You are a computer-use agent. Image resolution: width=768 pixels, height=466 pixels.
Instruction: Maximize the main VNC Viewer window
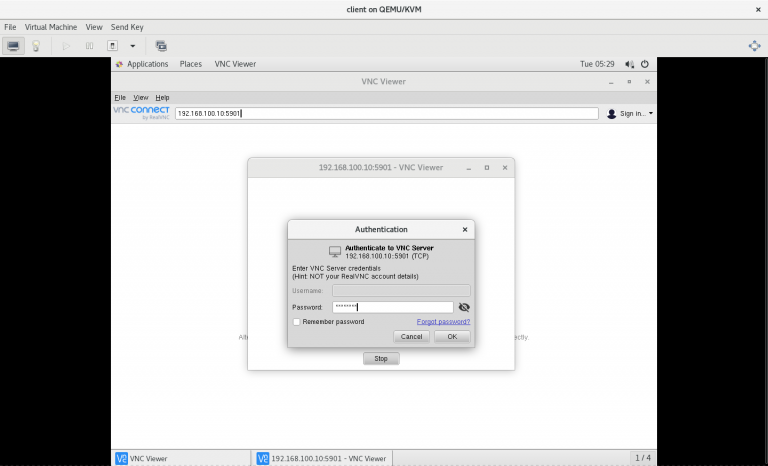click(x=629, y=82)
